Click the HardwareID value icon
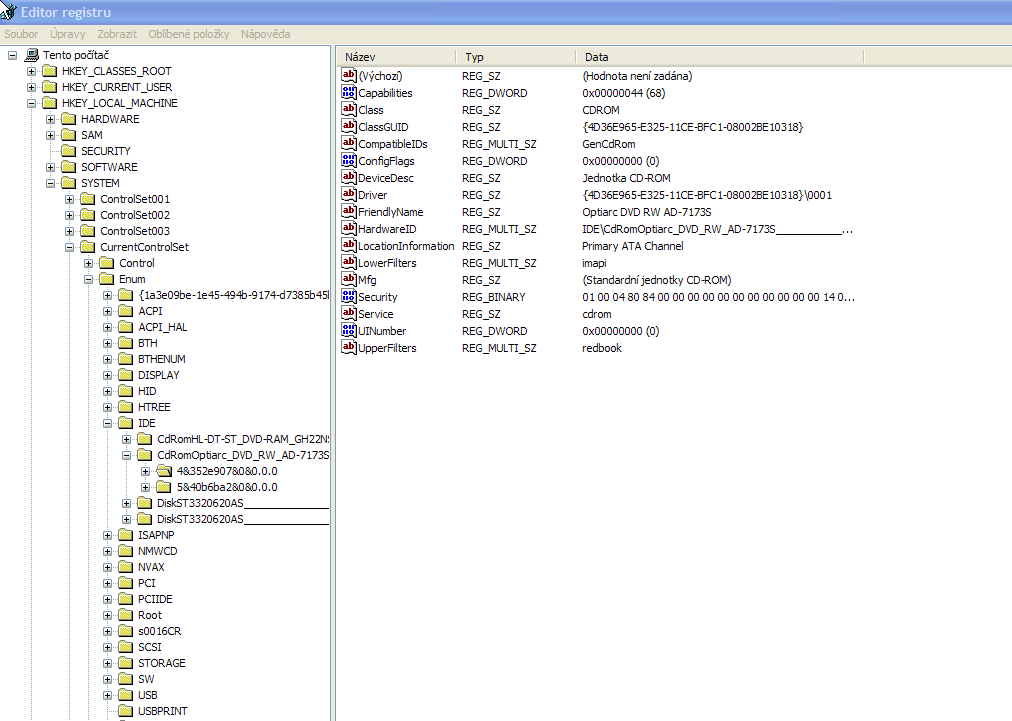The width and height of the screenshot is (1012, 721). click(x=349, y=228)
